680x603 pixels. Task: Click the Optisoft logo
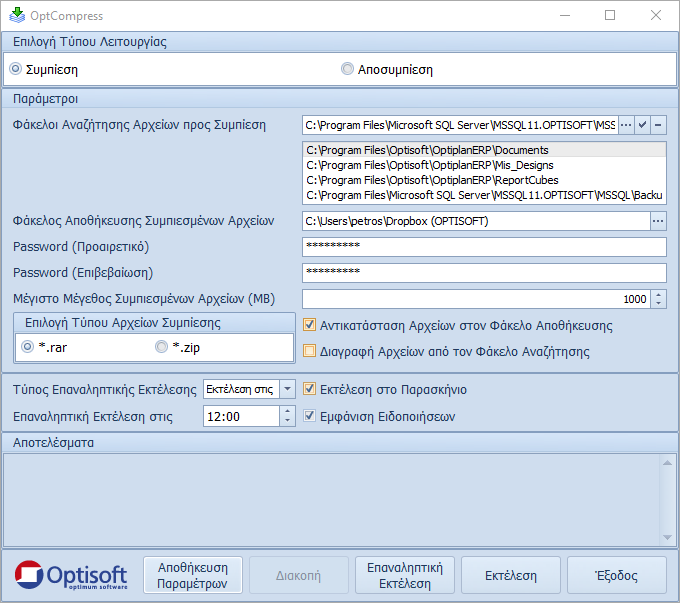pos(71,576)
